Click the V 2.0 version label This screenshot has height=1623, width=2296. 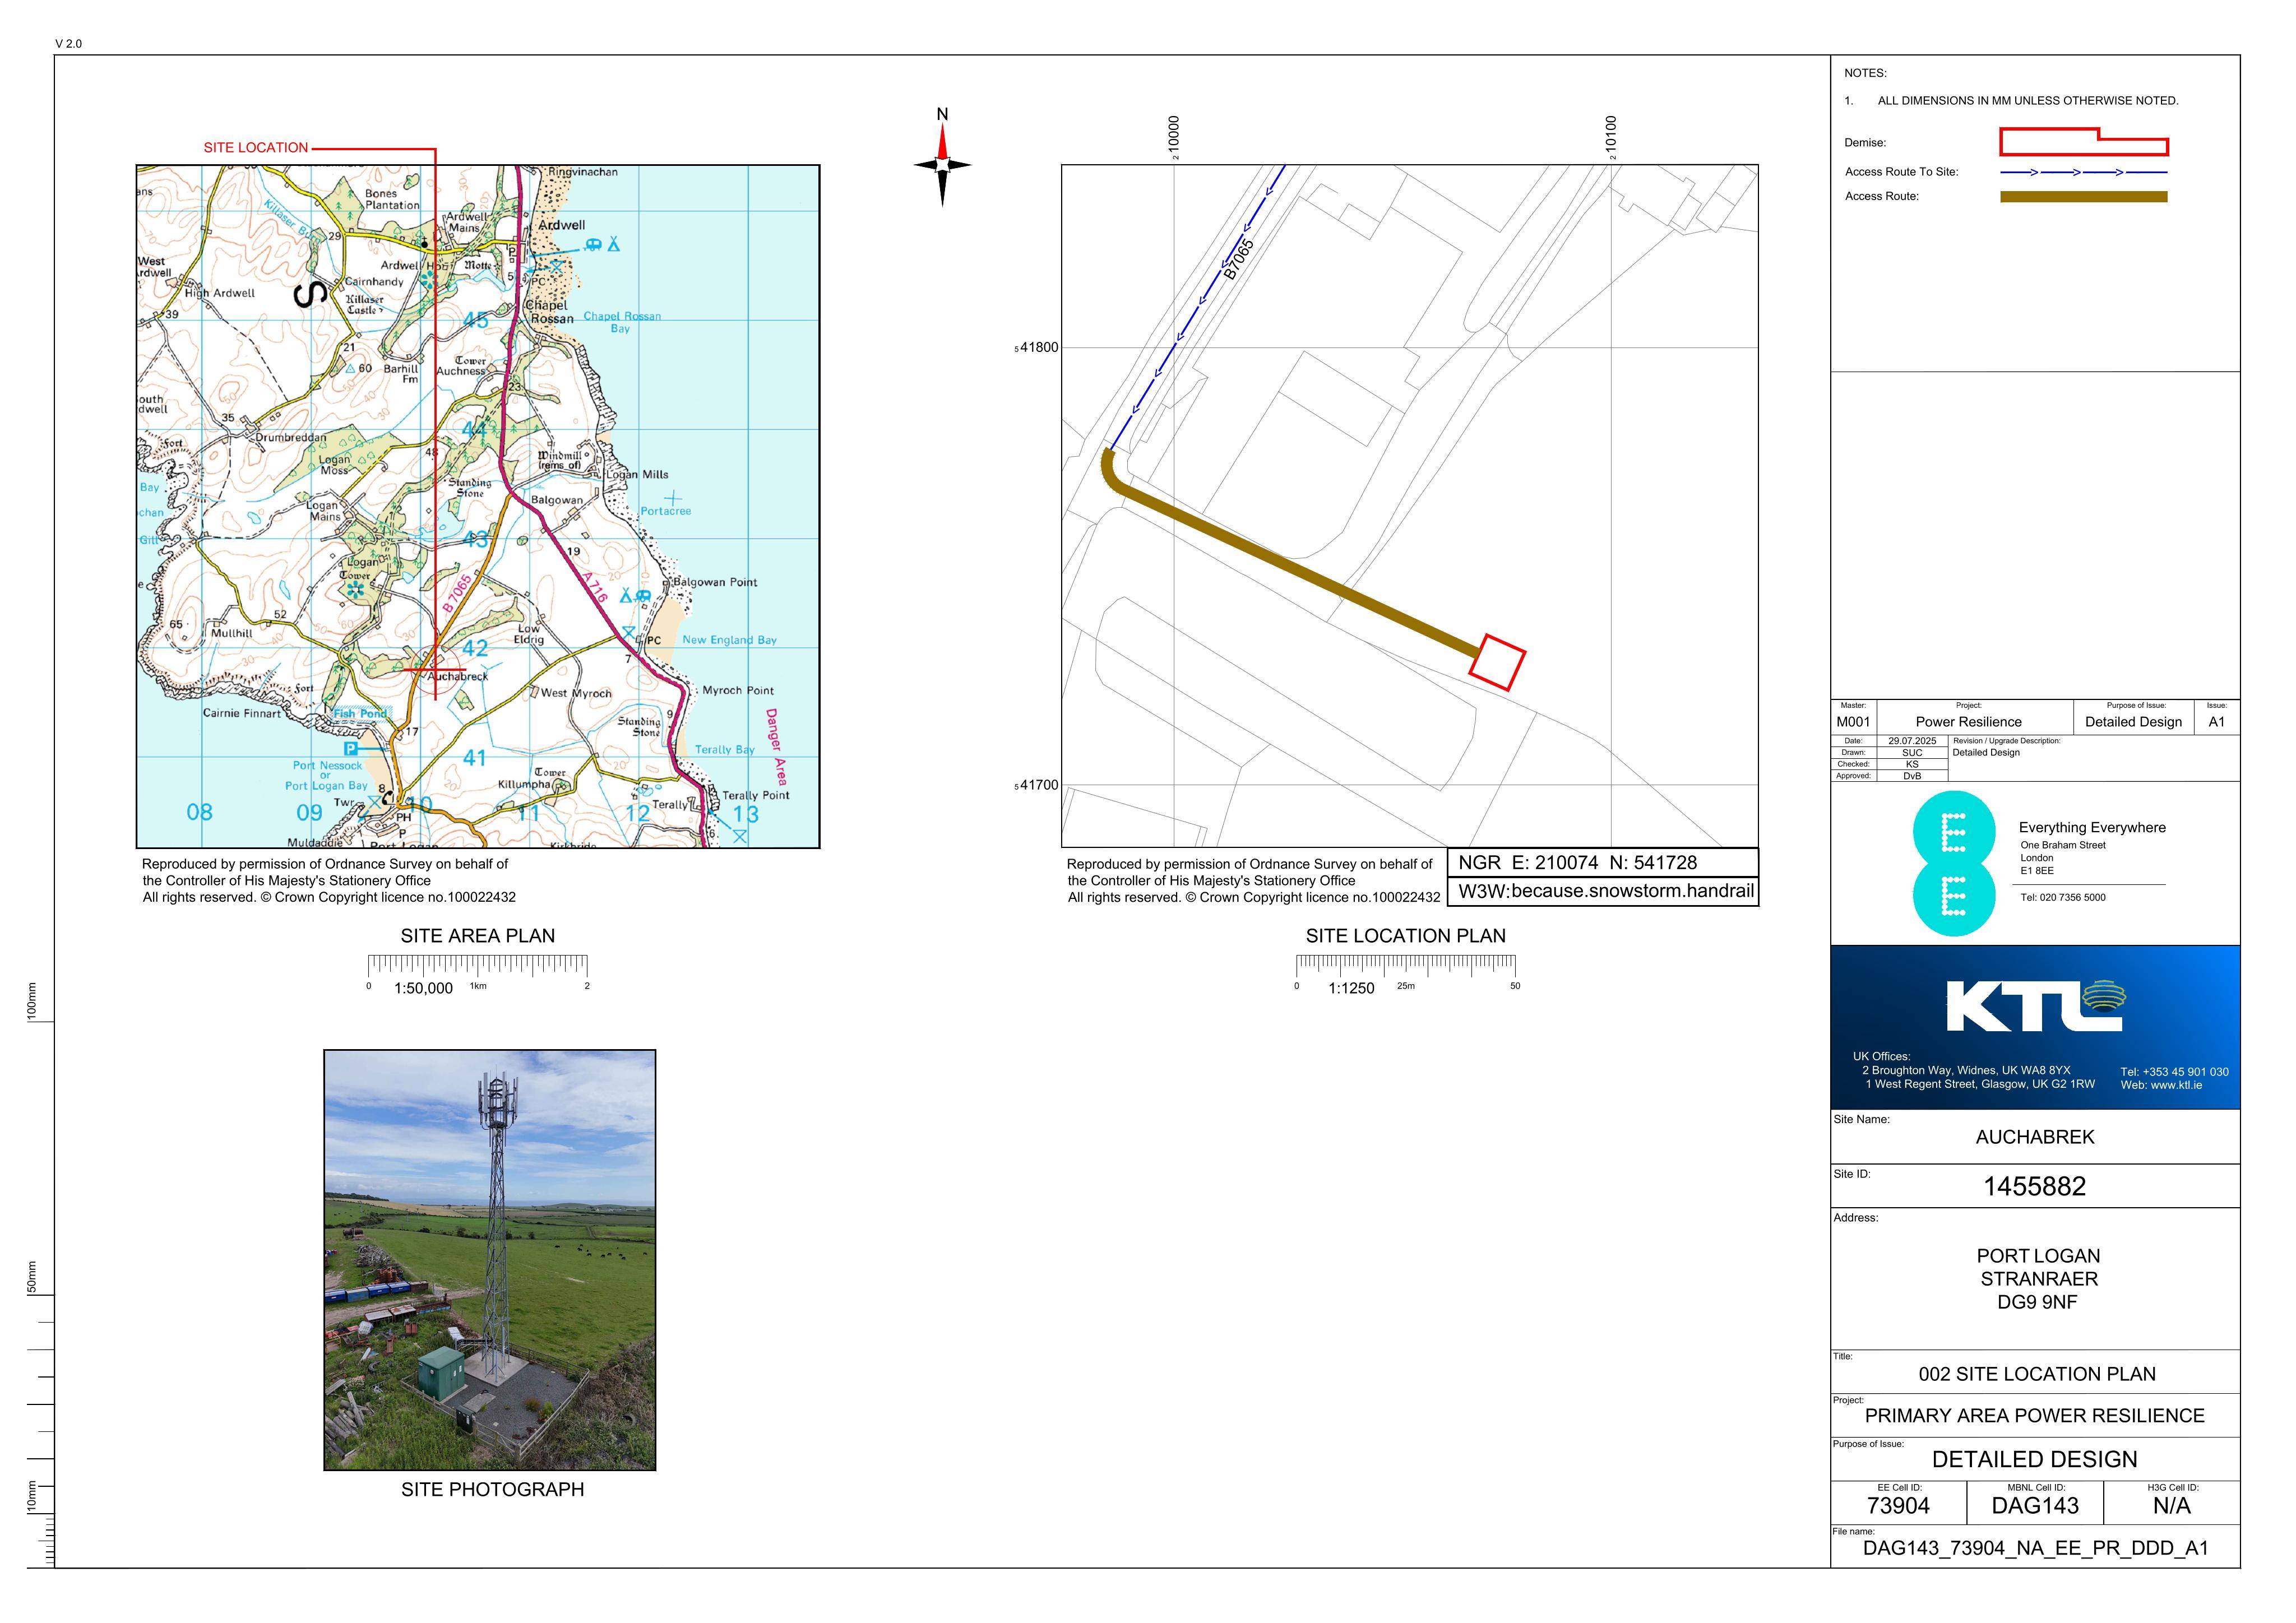[69, 44]
